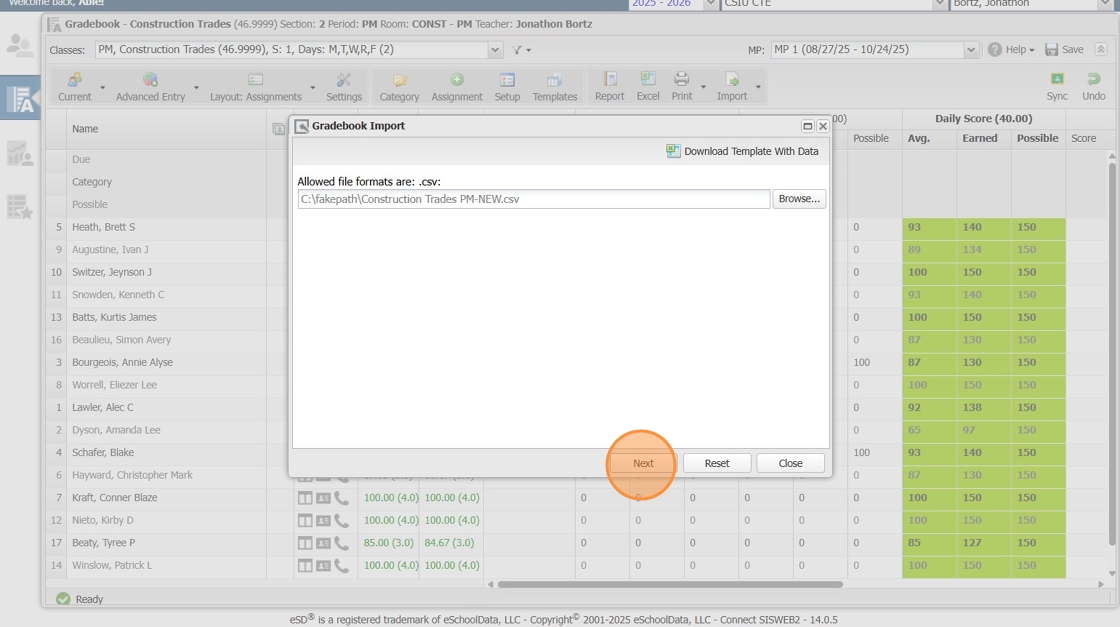The image size is (1120, 627).
Task: Open the Excel export toolbar icon
Action: click(648, 80)
